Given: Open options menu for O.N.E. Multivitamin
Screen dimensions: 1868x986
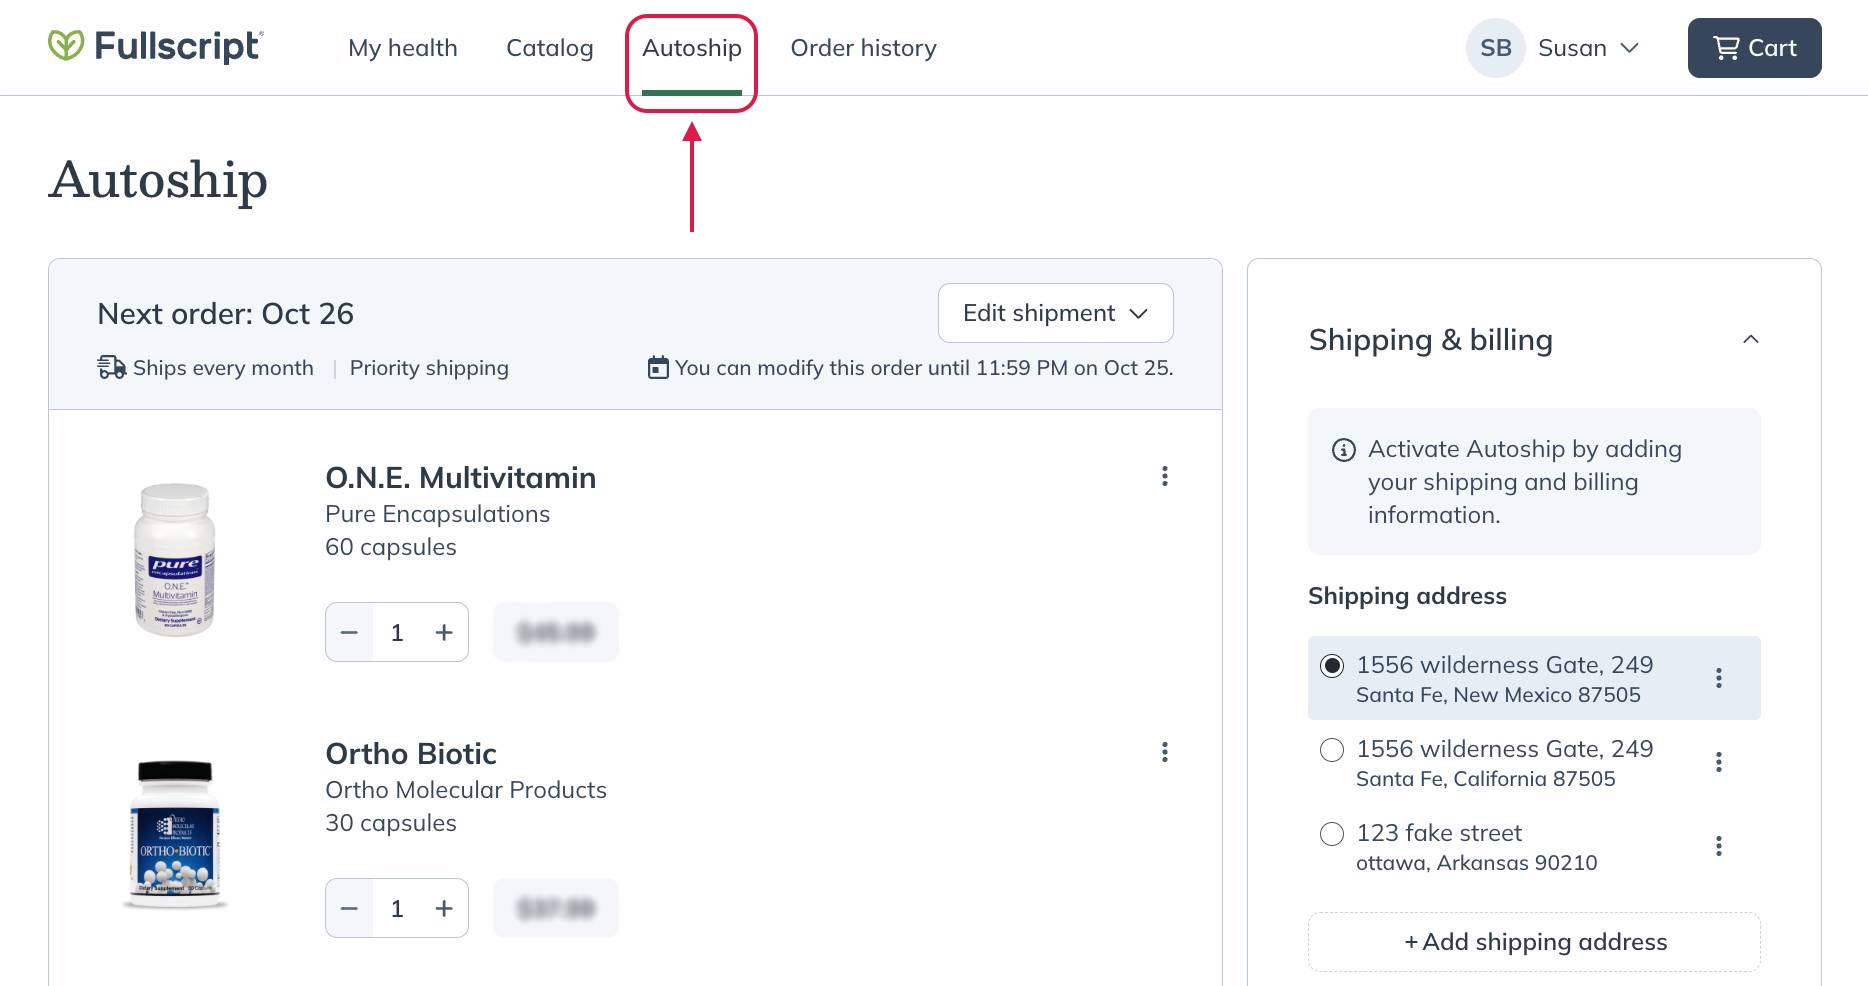Looking at the screenshot, I should point(1164,476).
